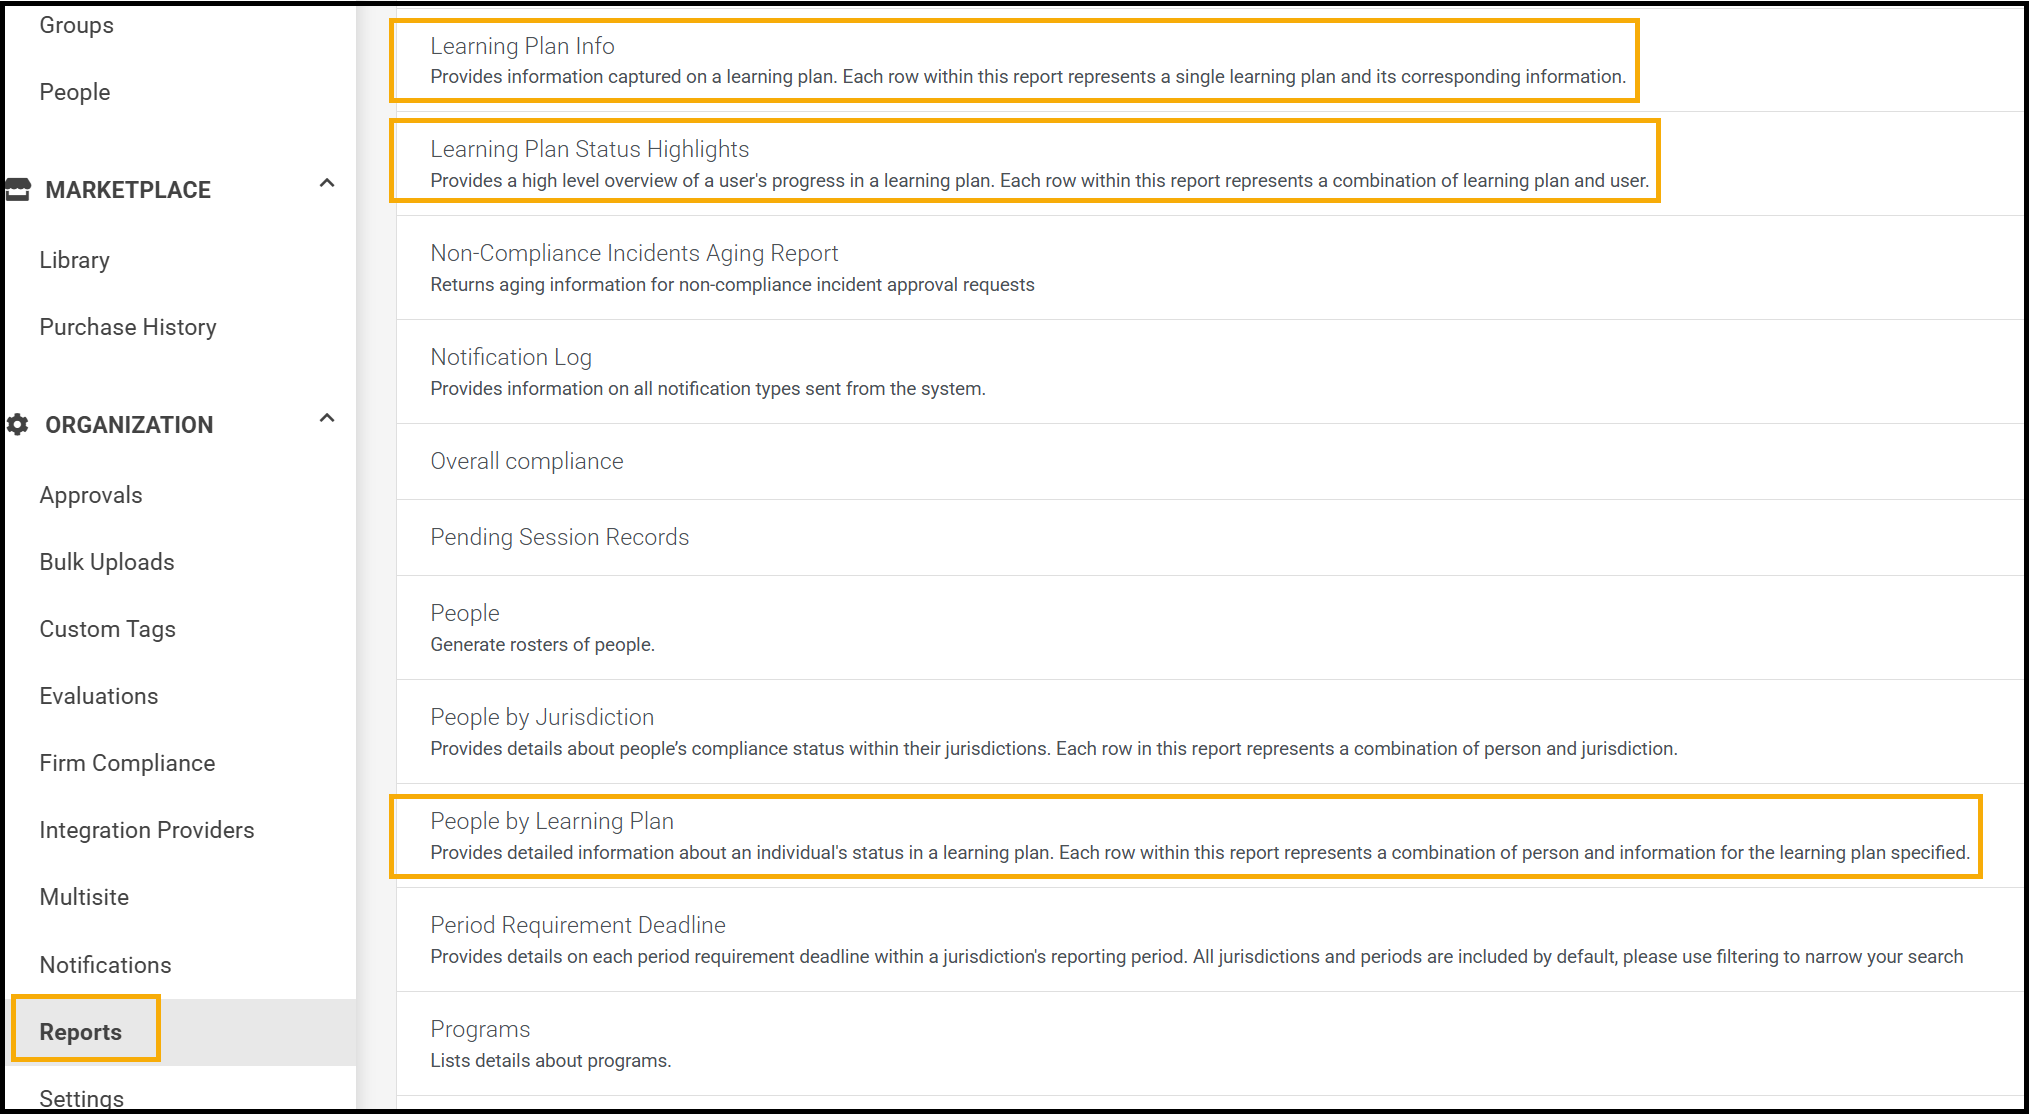Open Bulk Uploads page
Screen dimensions: 2029x1114
point(107,562)
